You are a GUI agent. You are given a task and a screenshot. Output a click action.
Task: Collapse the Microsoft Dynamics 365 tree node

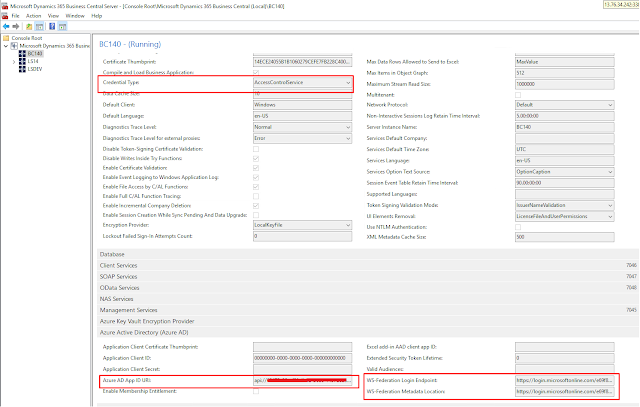click(6, 46)
